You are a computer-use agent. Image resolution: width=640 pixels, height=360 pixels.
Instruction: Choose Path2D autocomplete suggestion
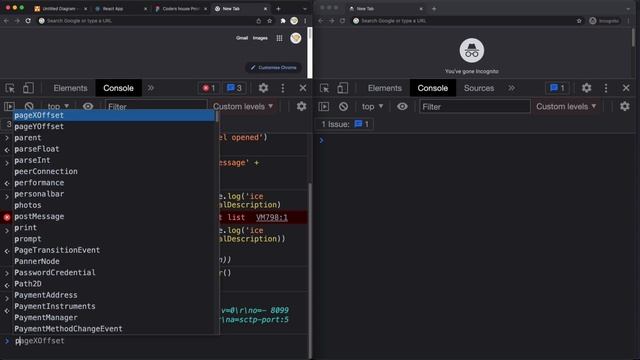pos(114,284)
